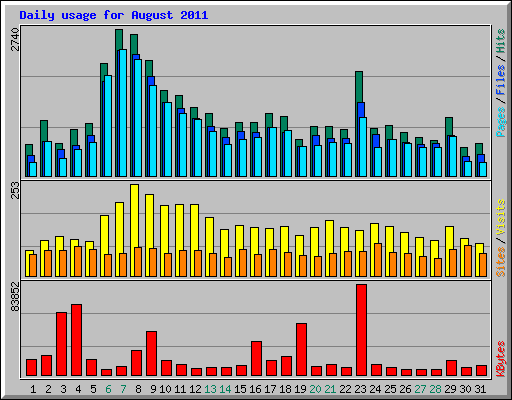Viewport: 512px width, 400px height.
Task: Click day label 8 on the x-axis
Action: [138, 389]
